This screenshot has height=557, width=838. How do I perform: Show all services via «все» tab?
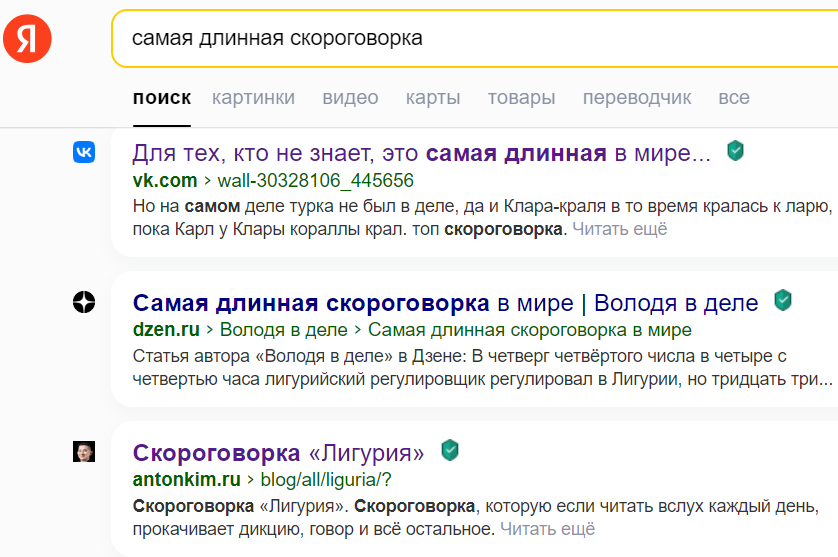734,98
